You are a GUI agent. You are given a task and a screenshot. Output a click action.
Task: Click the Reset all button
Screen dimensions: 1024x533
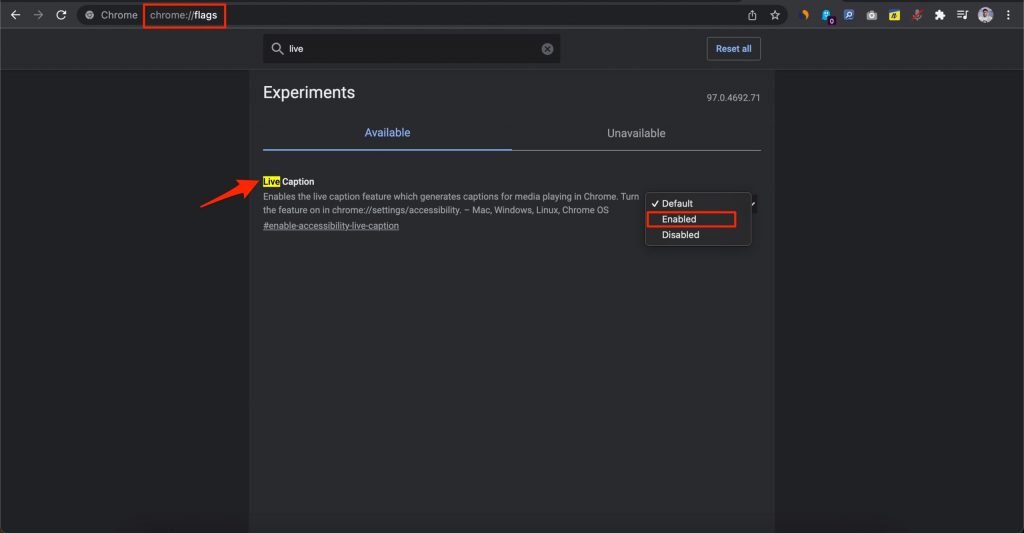click(733, 49)
